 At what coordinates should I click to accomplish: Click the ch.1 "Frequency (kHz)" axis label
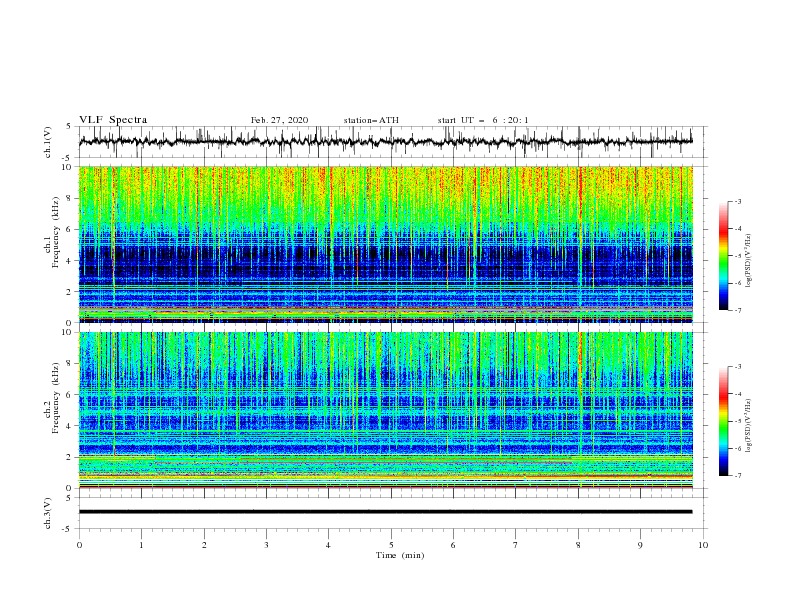[x=57, y=232]
